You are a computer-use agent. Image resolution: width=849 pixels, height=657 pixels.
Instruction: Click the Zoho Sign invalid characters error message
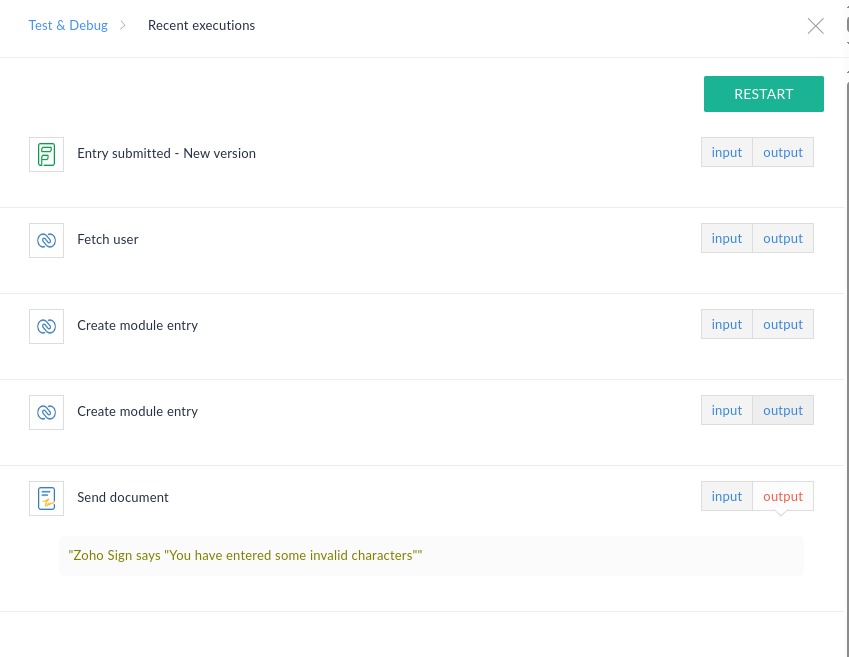tap(244, 555)
